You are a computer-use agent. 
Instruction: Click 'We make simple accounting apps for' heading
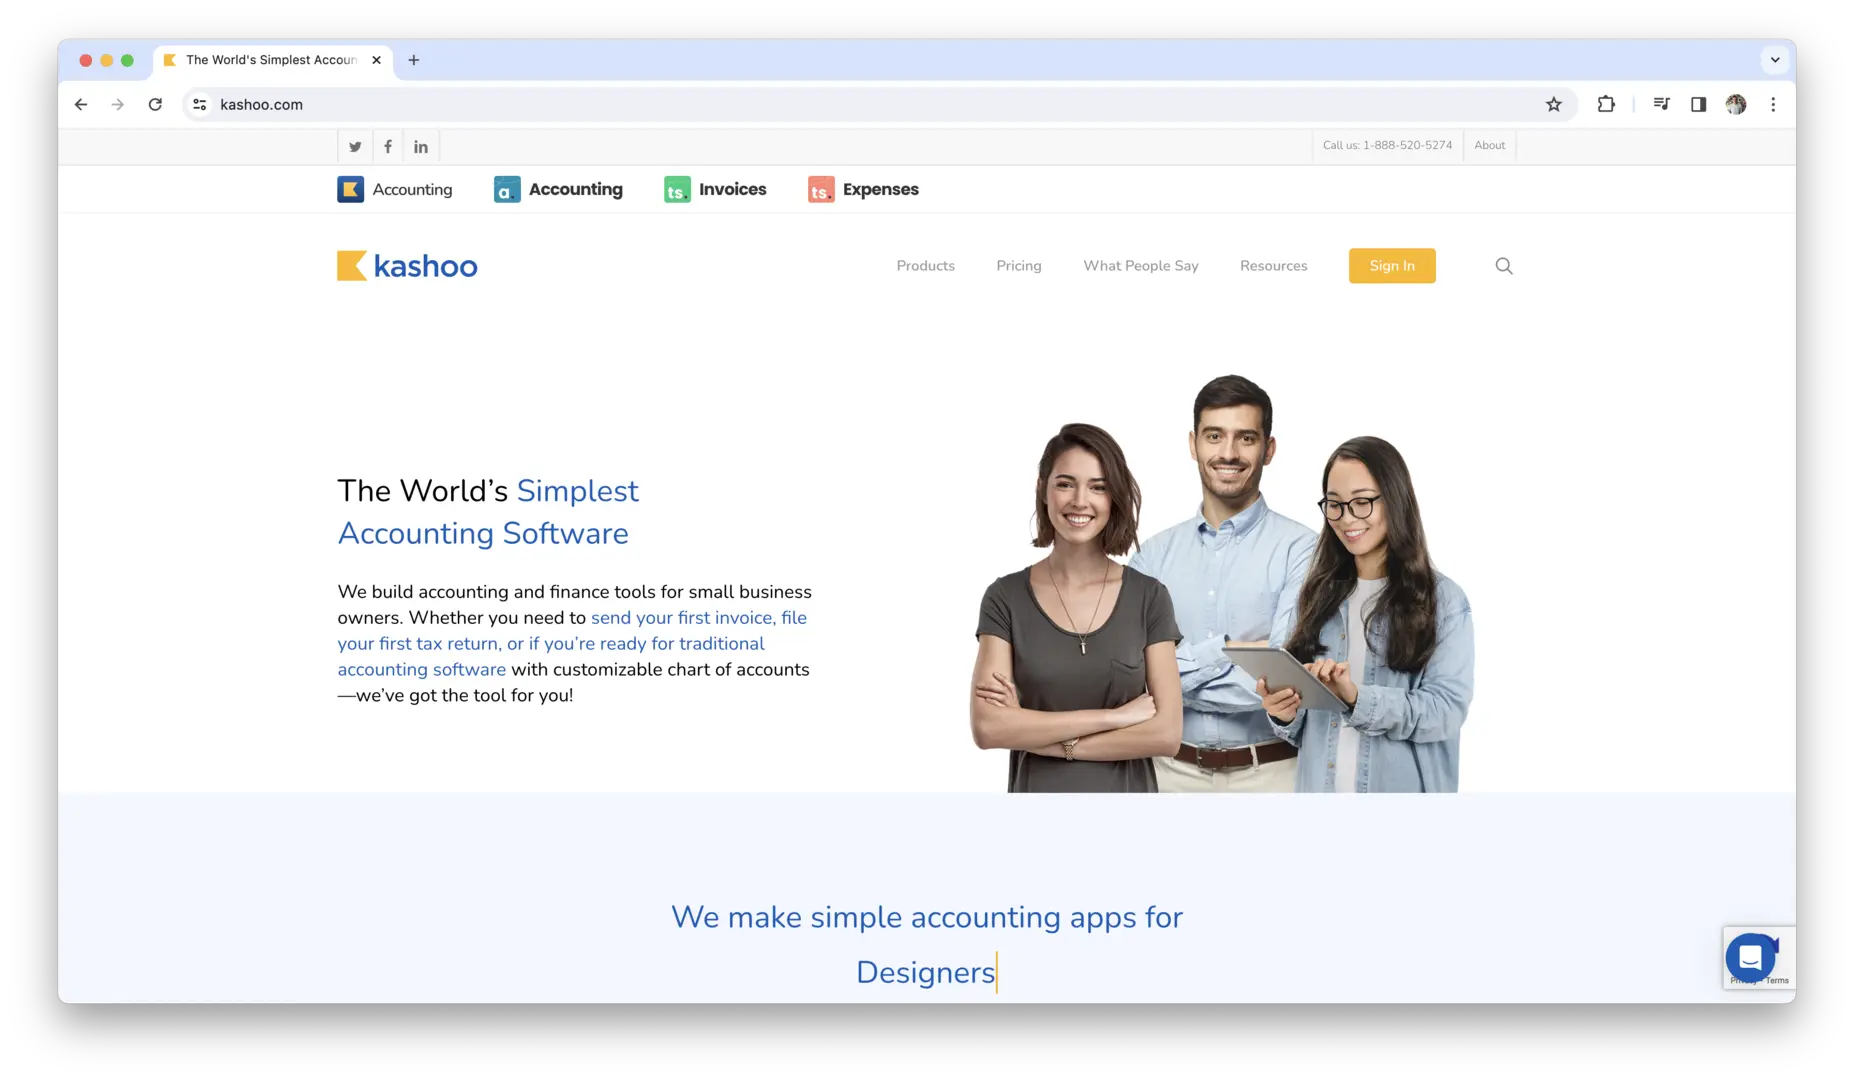coord(927,917)
